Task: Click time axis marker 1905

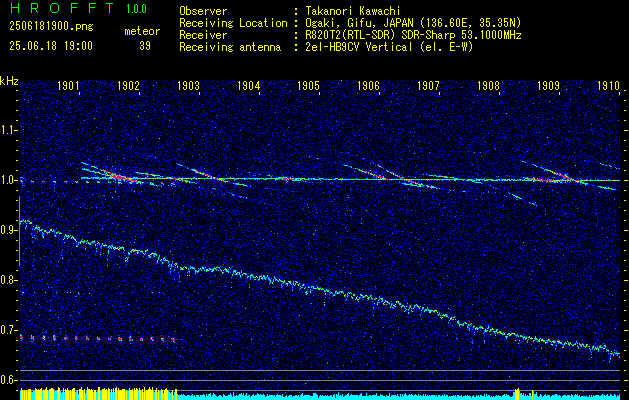Action: click(x=308, y=86)
